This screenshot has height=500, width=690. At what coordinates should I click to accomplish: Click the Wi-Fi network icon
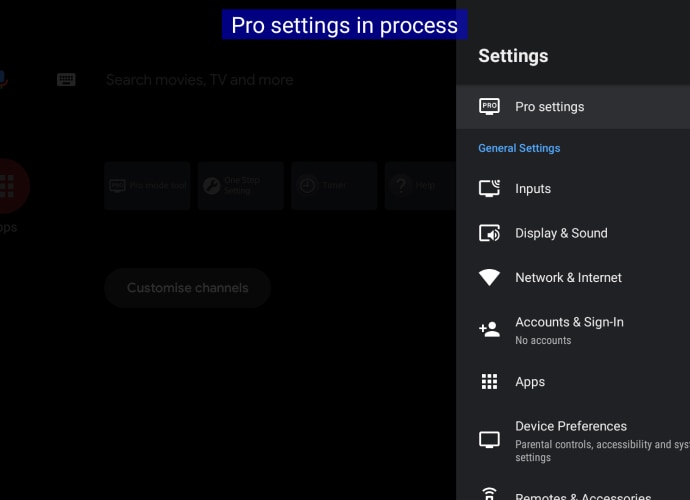[489, 277]
